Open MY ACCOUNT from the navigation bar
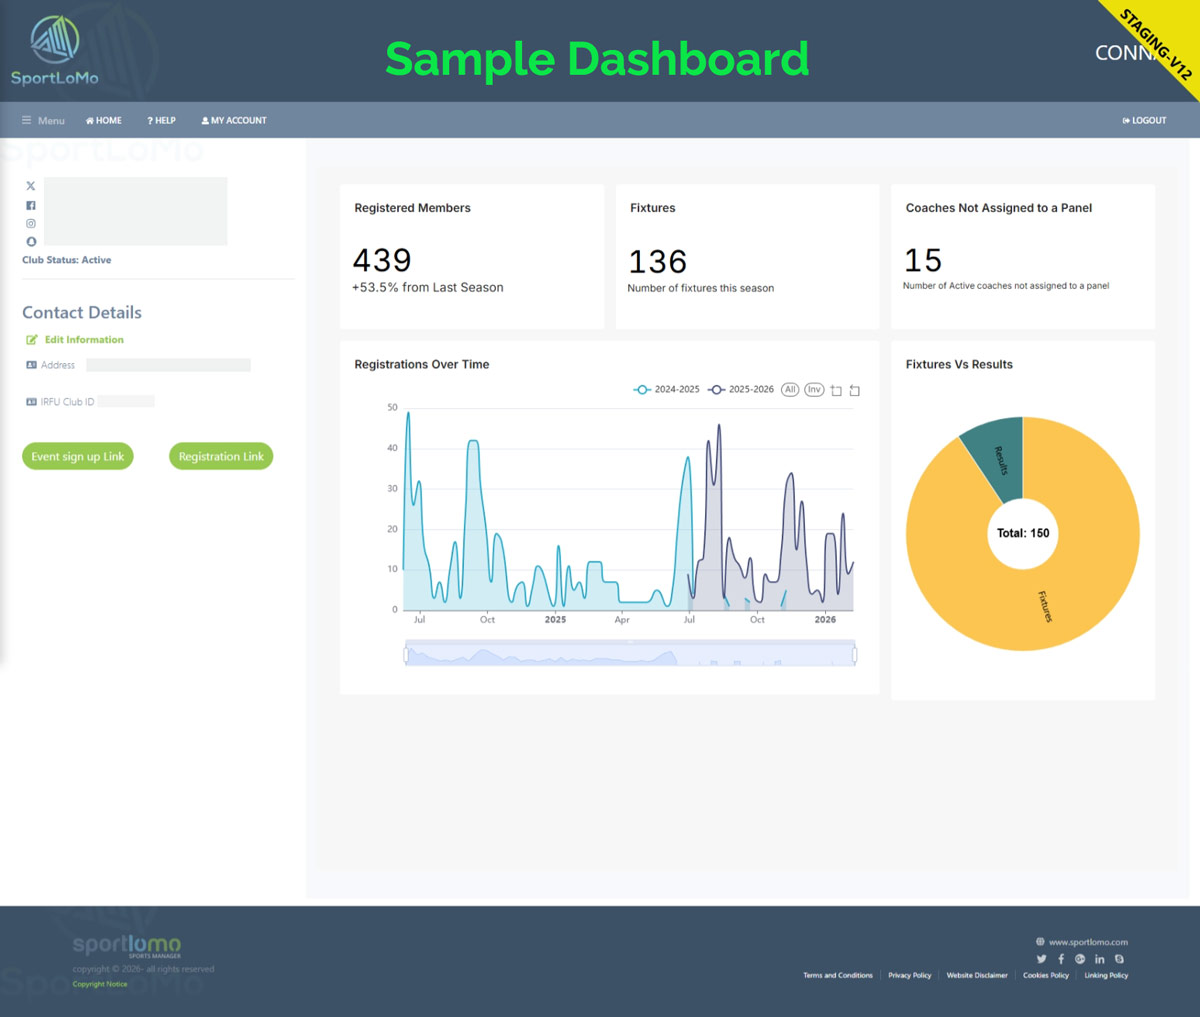Viewport: 1200px width, 1017px height. pos(234,120)
